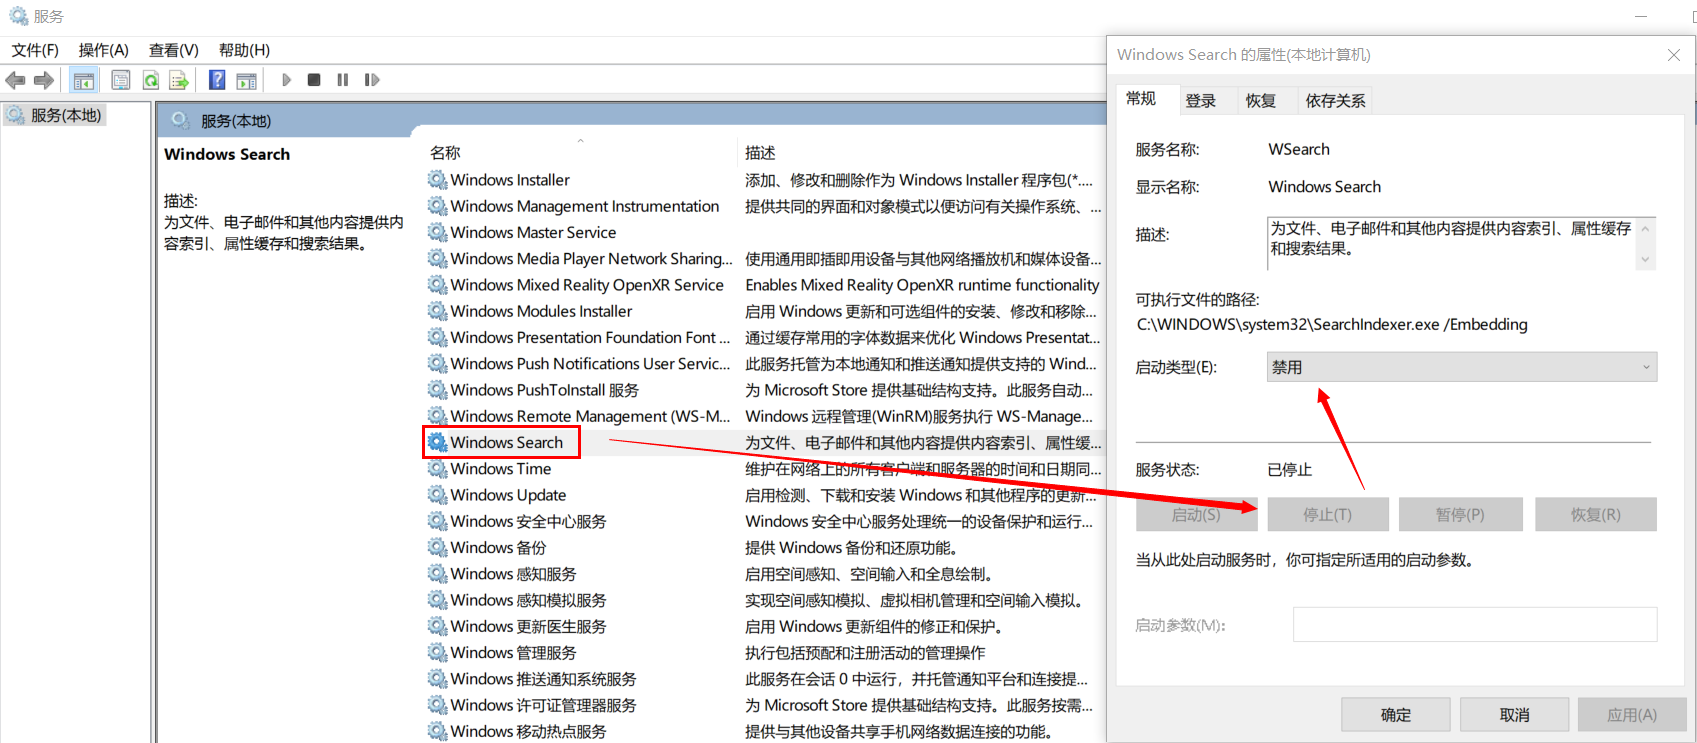Click the Export List toolbar icon
The height and width of the screenshot is (743, 1697).
tap(179, 80)
